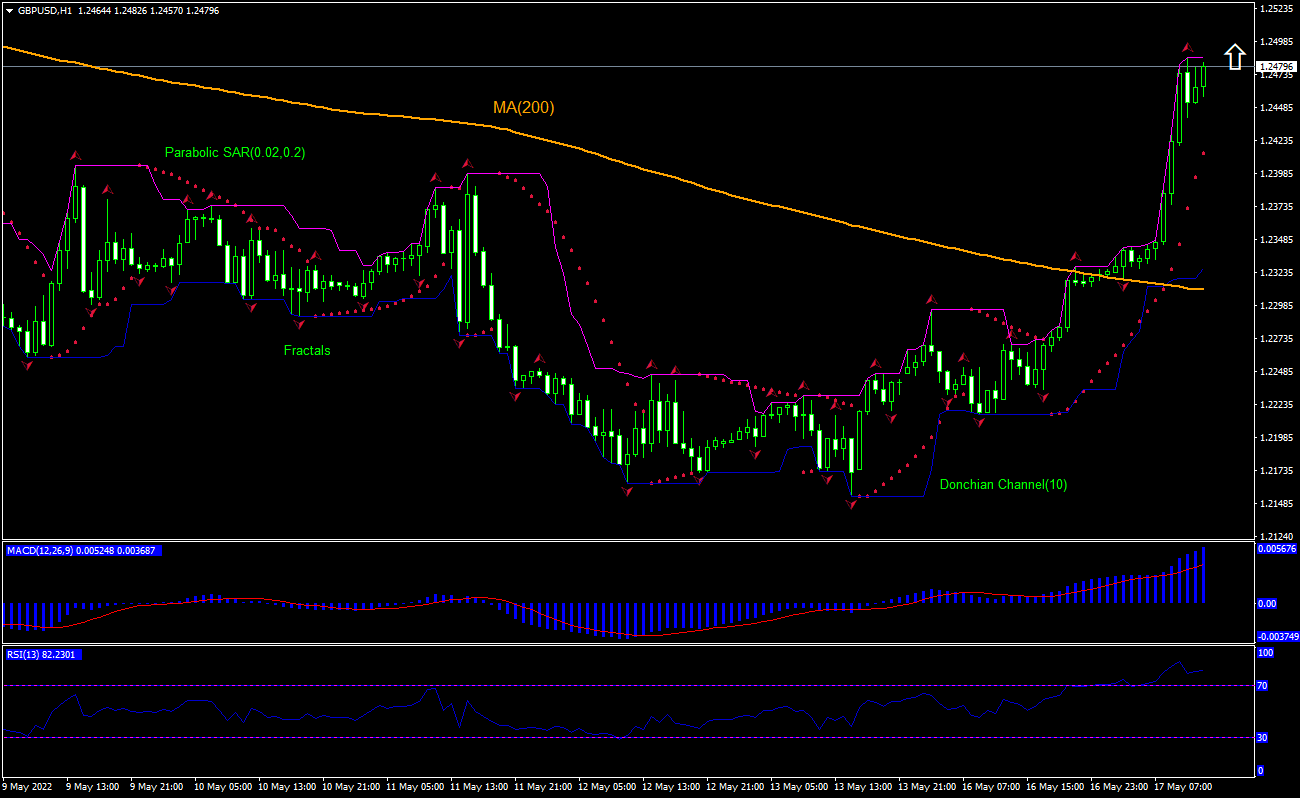The width and height of the screenshot is (1300, 798).
Task: Select the orange MA(200) label
Action: (523, 107)
